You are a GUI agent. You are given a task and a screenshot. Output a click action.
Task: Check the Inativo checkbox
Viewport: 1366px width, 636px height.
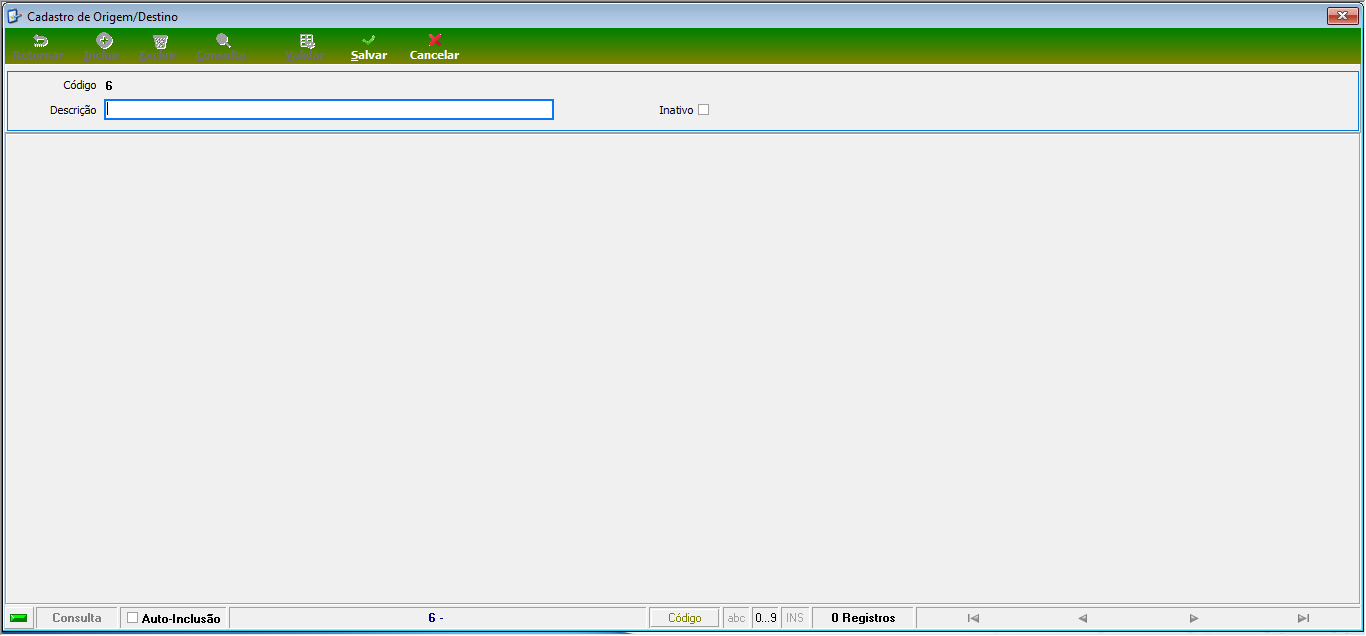tap(703, 110)
